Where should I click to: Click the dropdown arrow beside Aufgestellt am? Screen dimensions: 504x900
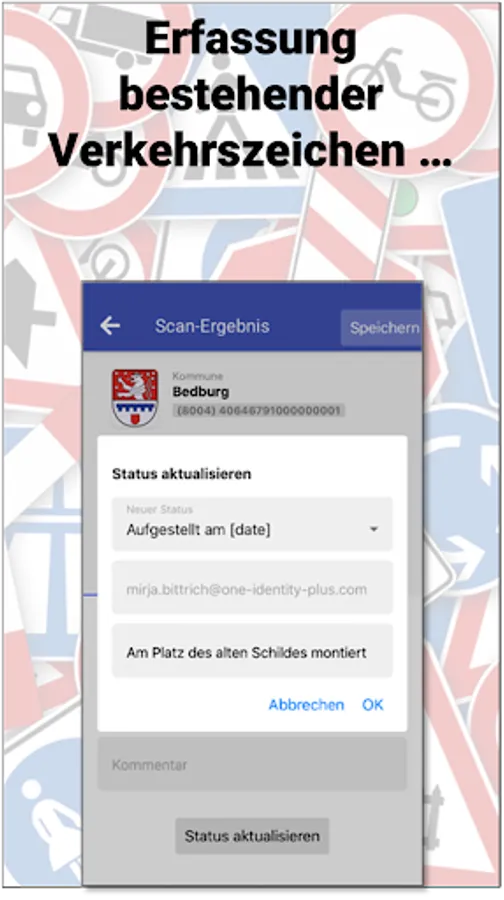click(x=374, y=529)
